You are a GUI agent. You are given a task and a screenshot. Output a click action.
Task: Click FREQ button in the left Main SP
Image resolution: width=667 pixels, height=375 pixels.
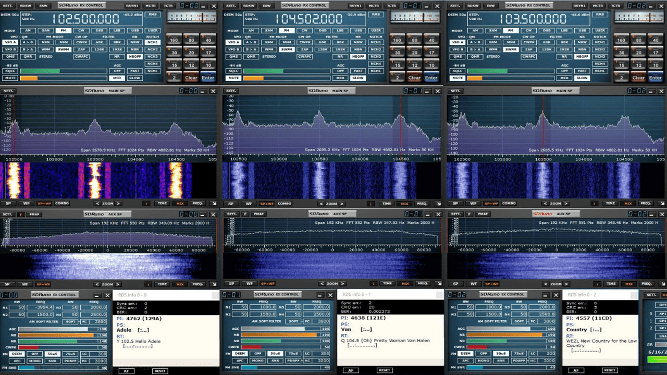198,204
